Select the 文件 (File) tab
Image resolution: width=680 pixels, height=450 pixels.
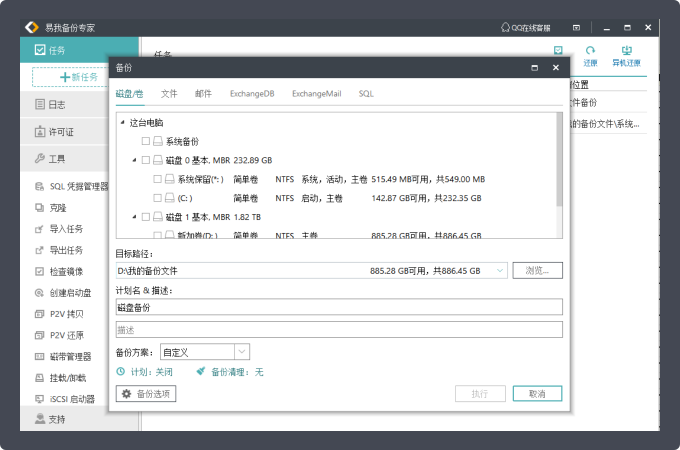(169, 93)
